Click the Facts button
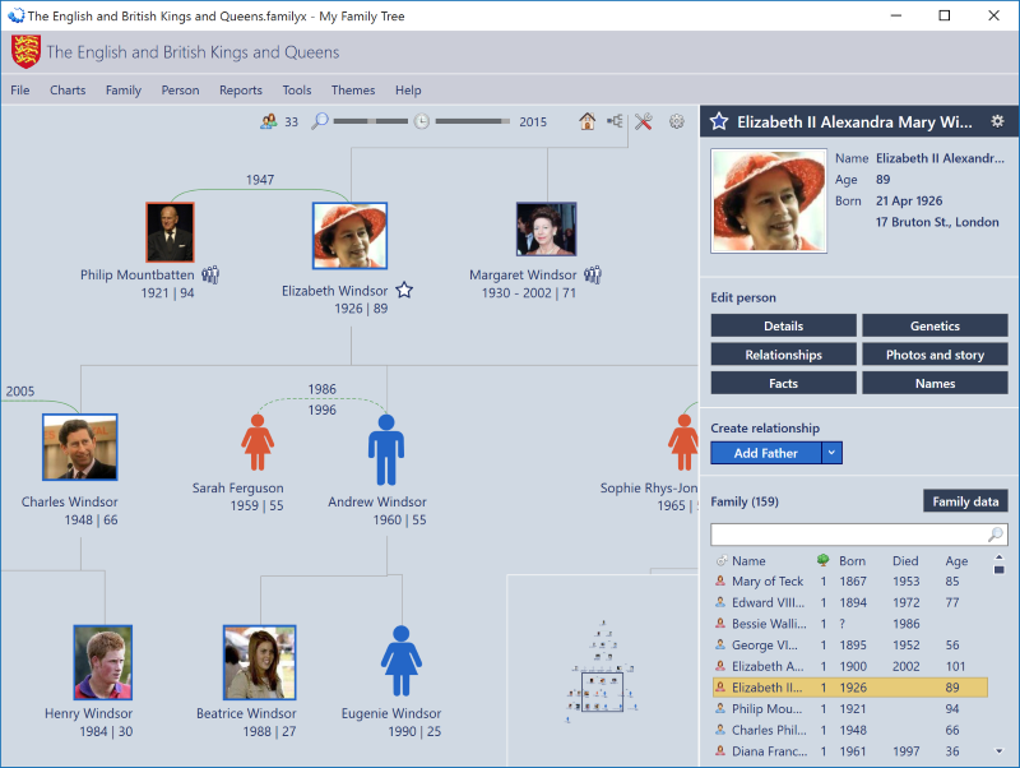The height and width of the screenshot is (768, 1020). pos(783,383)
